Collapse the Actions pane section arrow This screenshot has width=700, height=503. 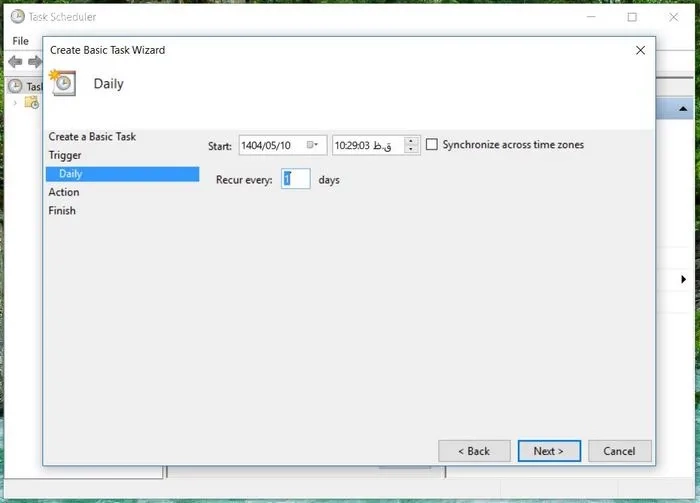[x=683, y=108]
